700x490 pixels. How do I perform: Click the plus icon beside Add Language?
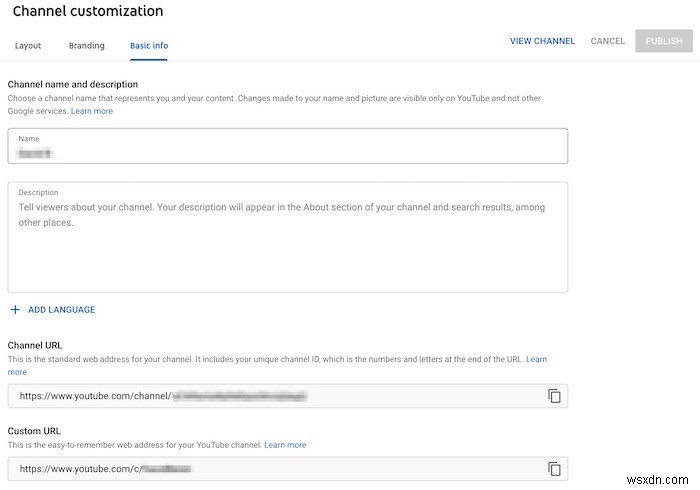click(15, 310)
